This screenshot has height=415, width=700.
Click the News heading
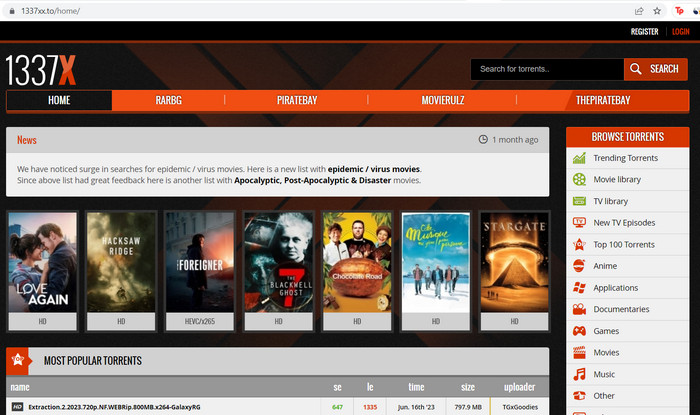click(x=27, y=140)
